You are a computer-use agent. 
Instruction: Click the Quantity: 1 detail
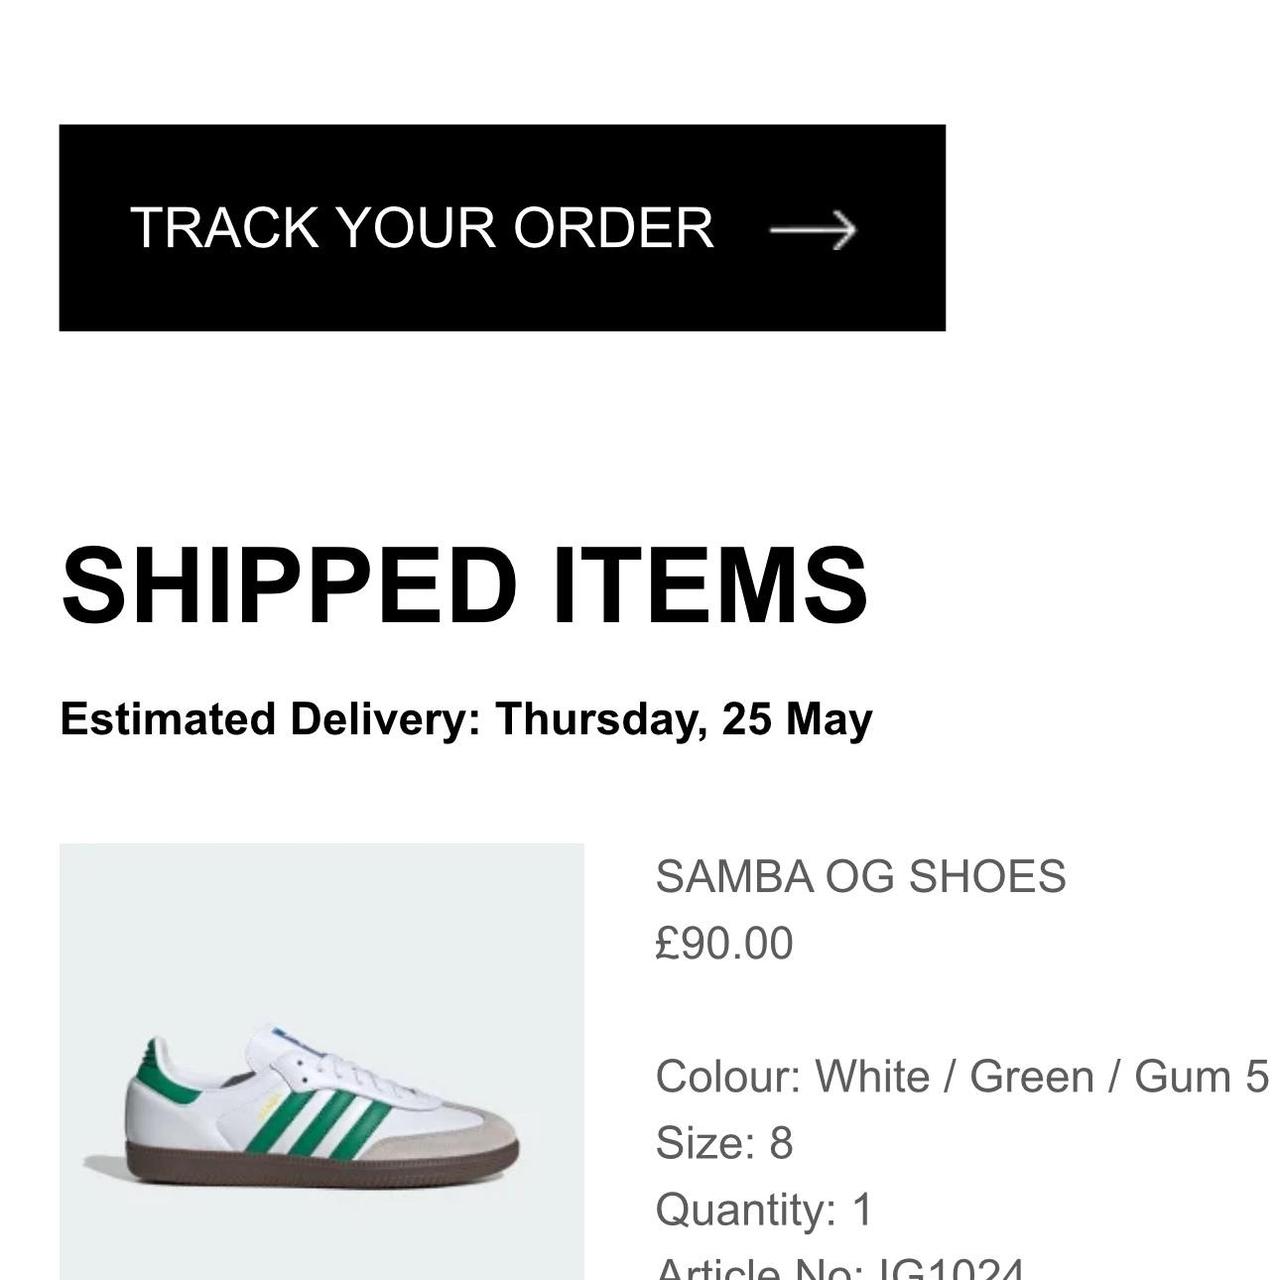765,1210
